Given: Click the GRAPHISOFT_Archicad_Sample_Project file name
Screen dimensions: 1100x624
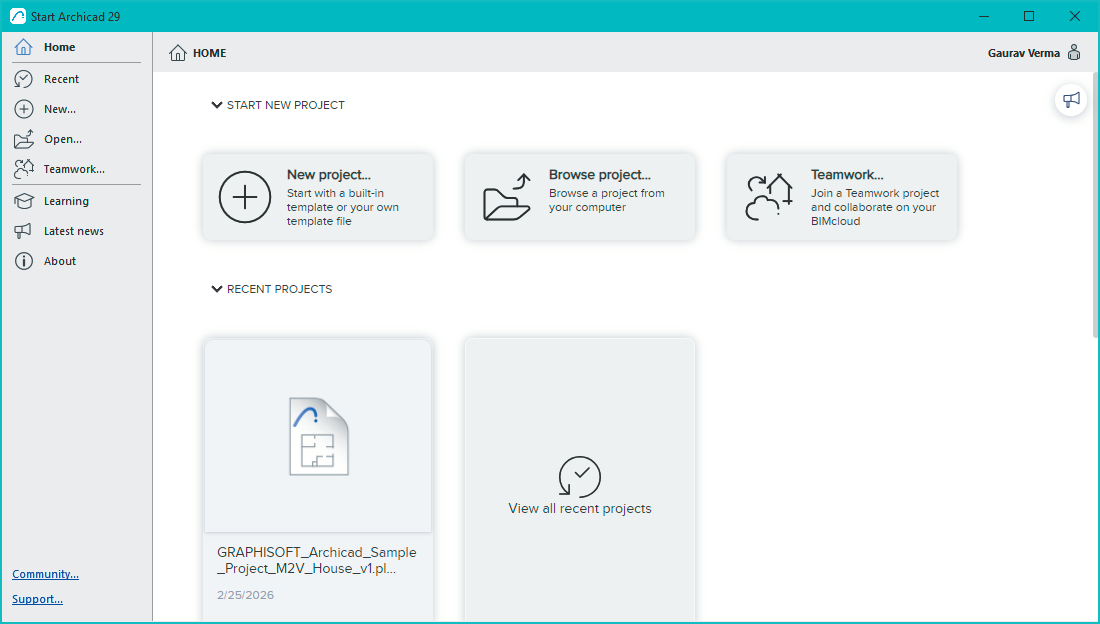Looking at the screenshot, I should tap(317, 560).
